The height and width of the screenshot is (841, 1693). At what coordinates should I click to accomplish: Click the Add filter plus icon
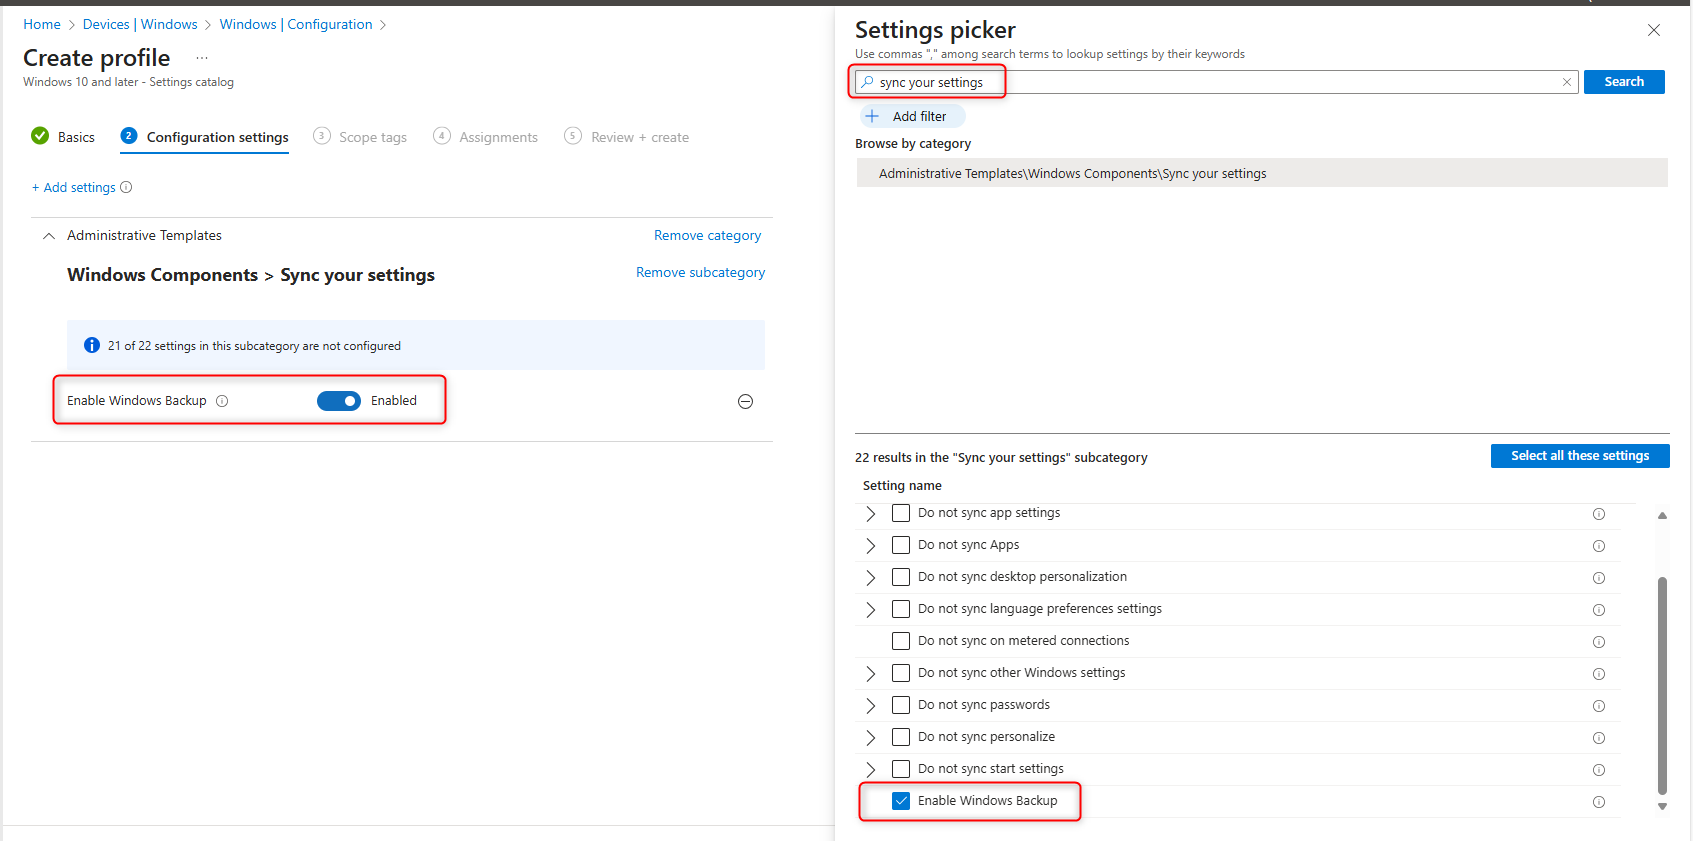click(x=872, y=116)
